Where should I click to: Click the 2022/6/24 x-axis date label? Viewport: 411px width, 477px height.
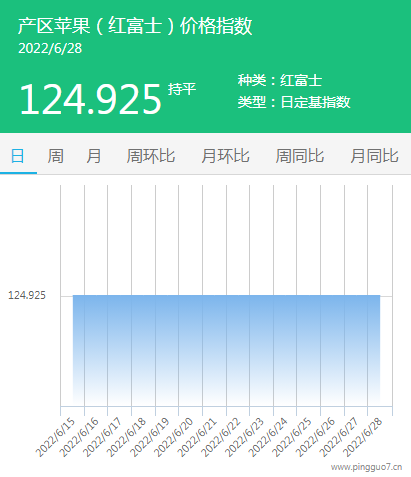point(268,437)
